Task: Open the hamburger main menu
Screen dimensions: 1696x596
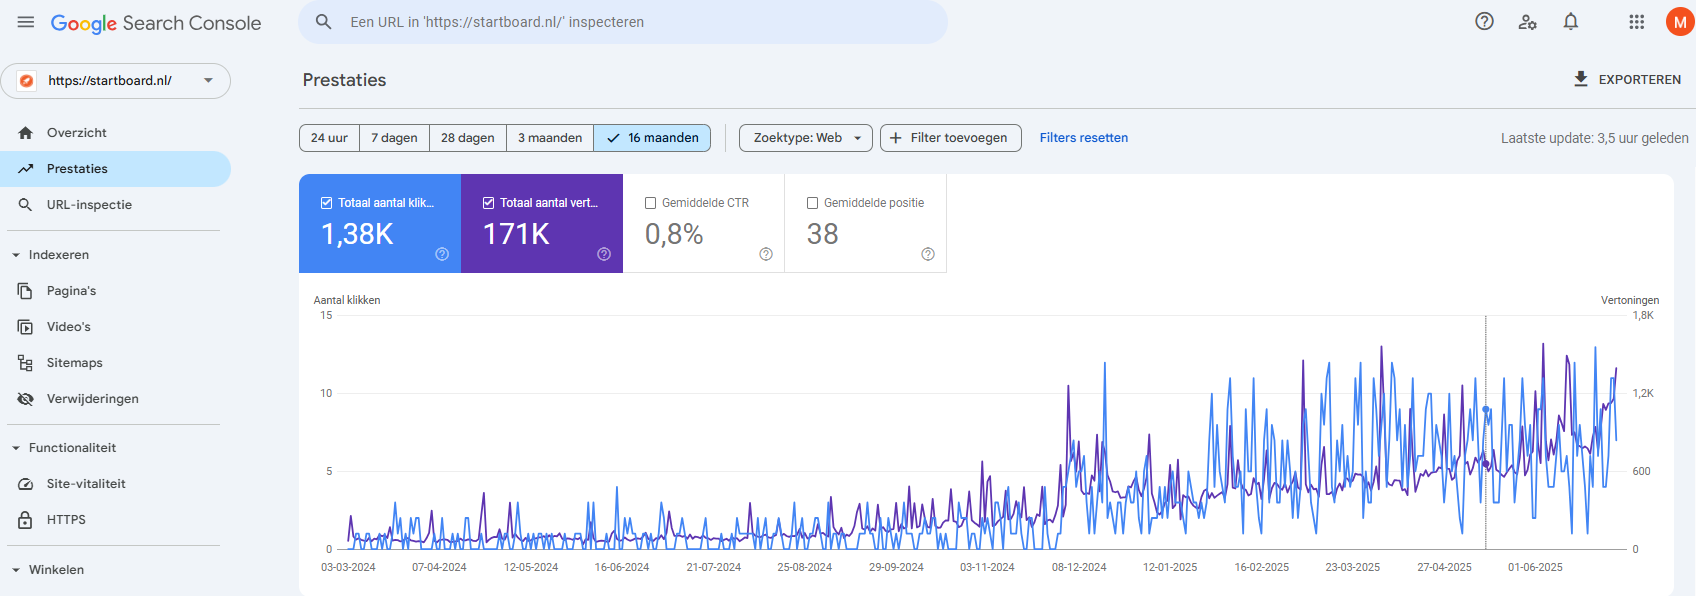Action: click(x=26, y=22)
